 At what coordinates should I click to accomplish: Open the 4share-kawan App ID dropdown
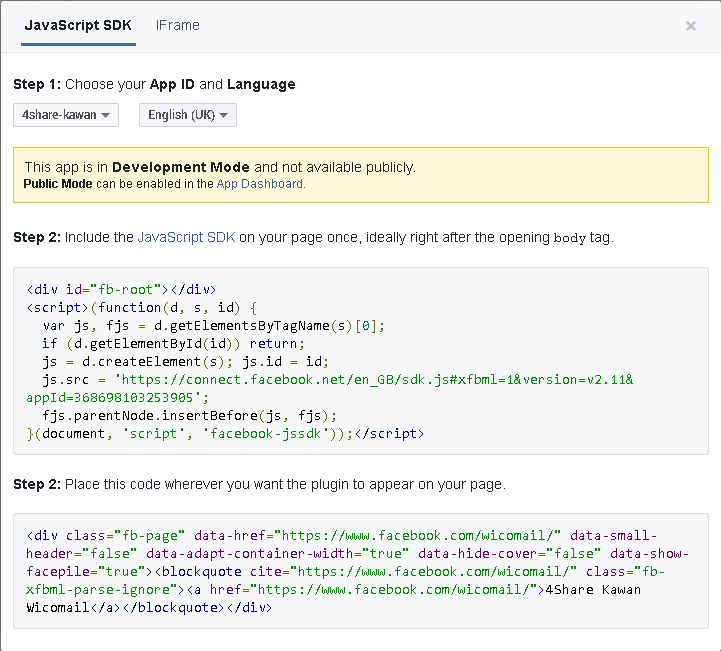pos(66,115)
